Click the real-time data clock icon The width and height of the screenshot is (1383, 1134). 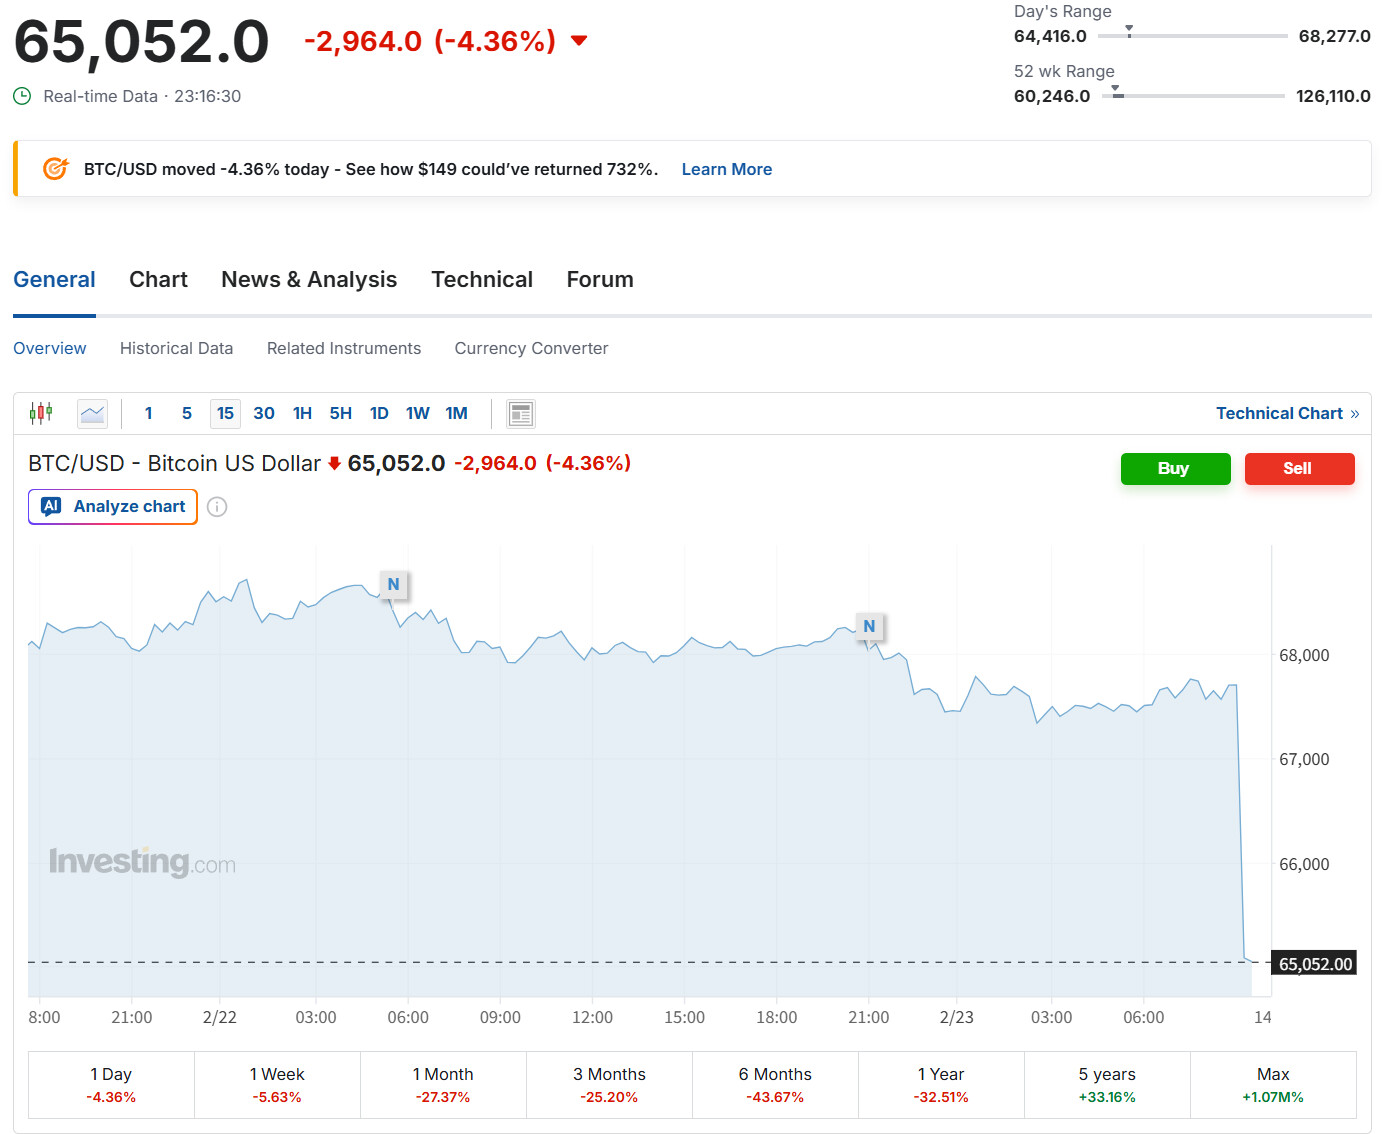click(22, 96)
